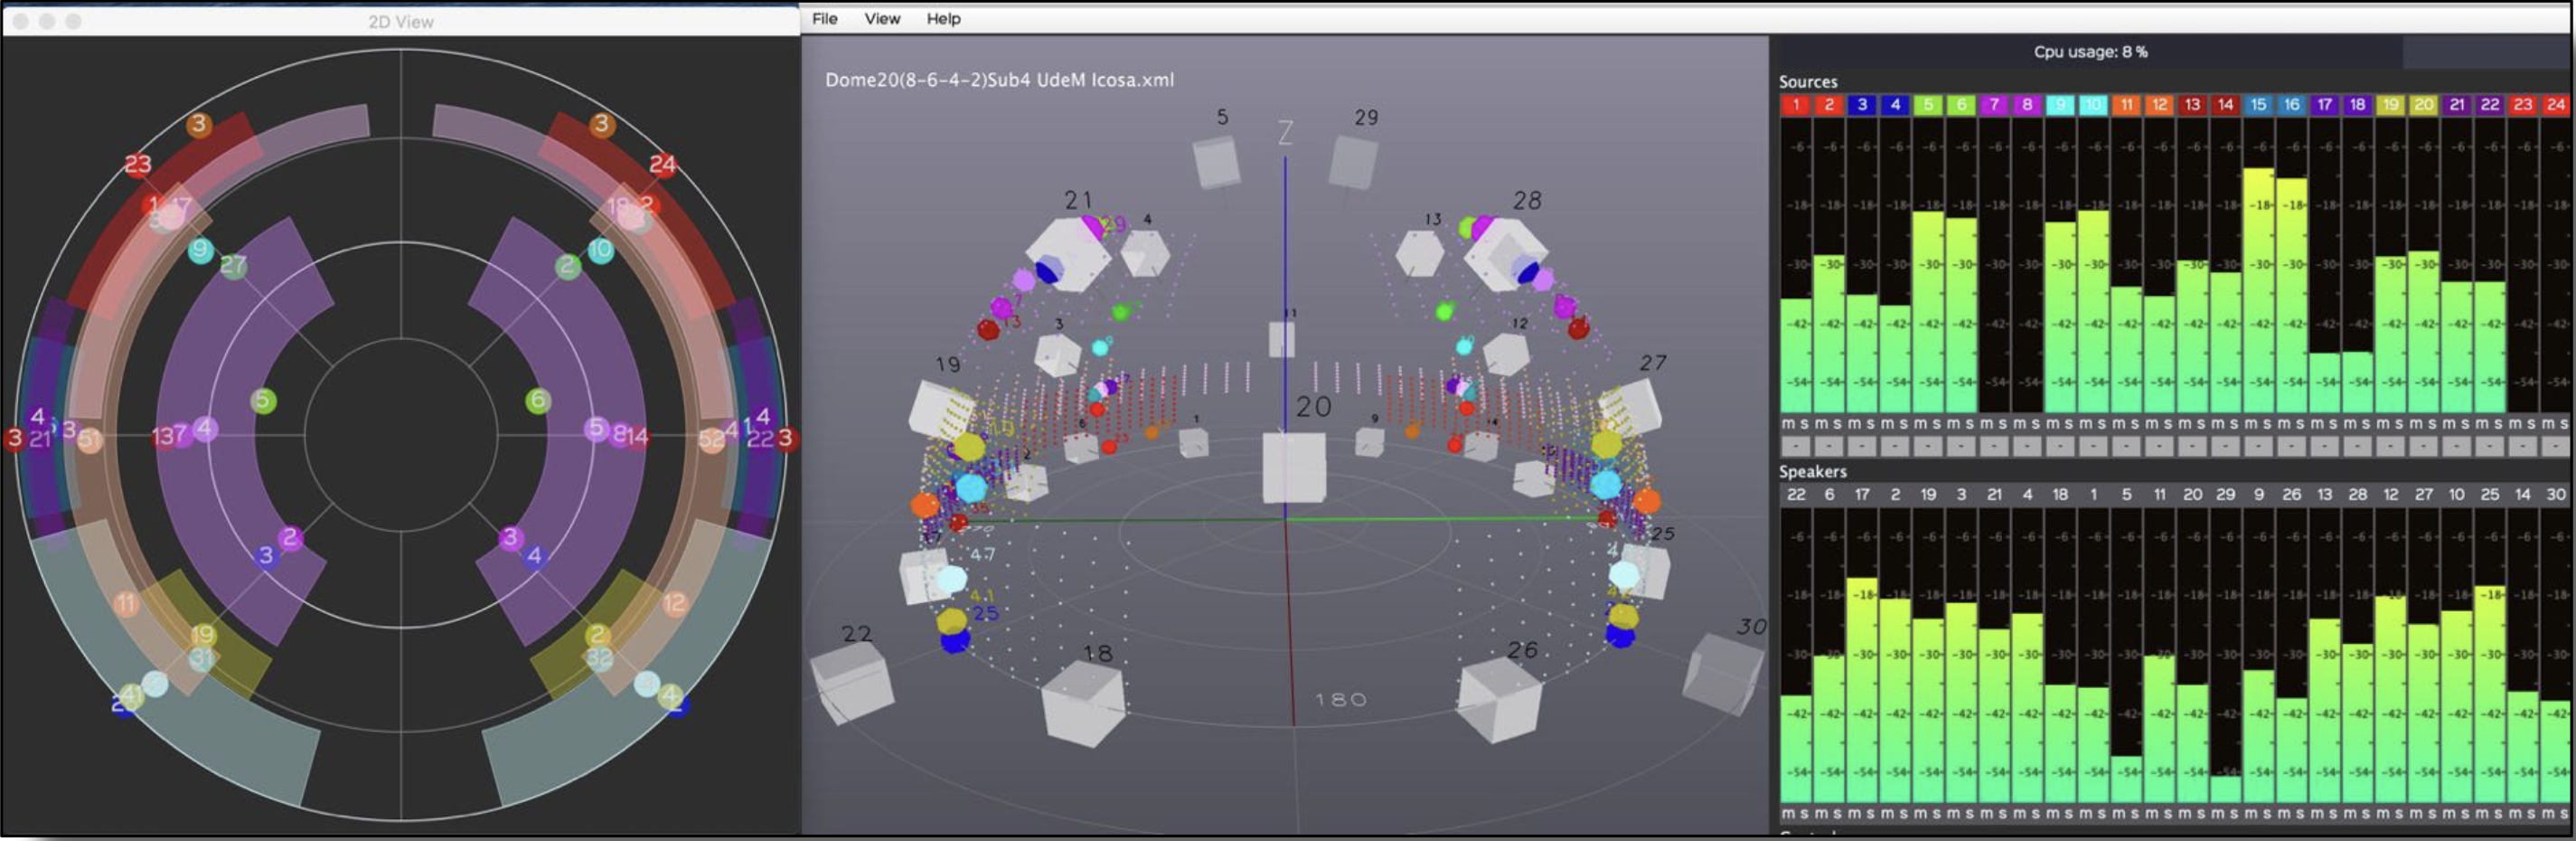Screen dimensions: 2576x841
Task: Click orange source 12 marker in 2D View
Action: 675,603
